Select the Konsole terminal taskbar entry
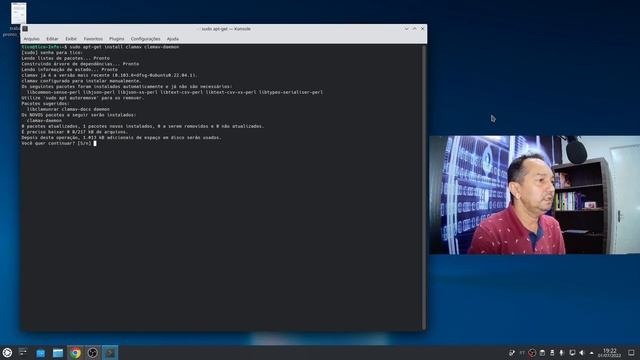The height and width of the screenshot is (360, 640). [110, 353]
